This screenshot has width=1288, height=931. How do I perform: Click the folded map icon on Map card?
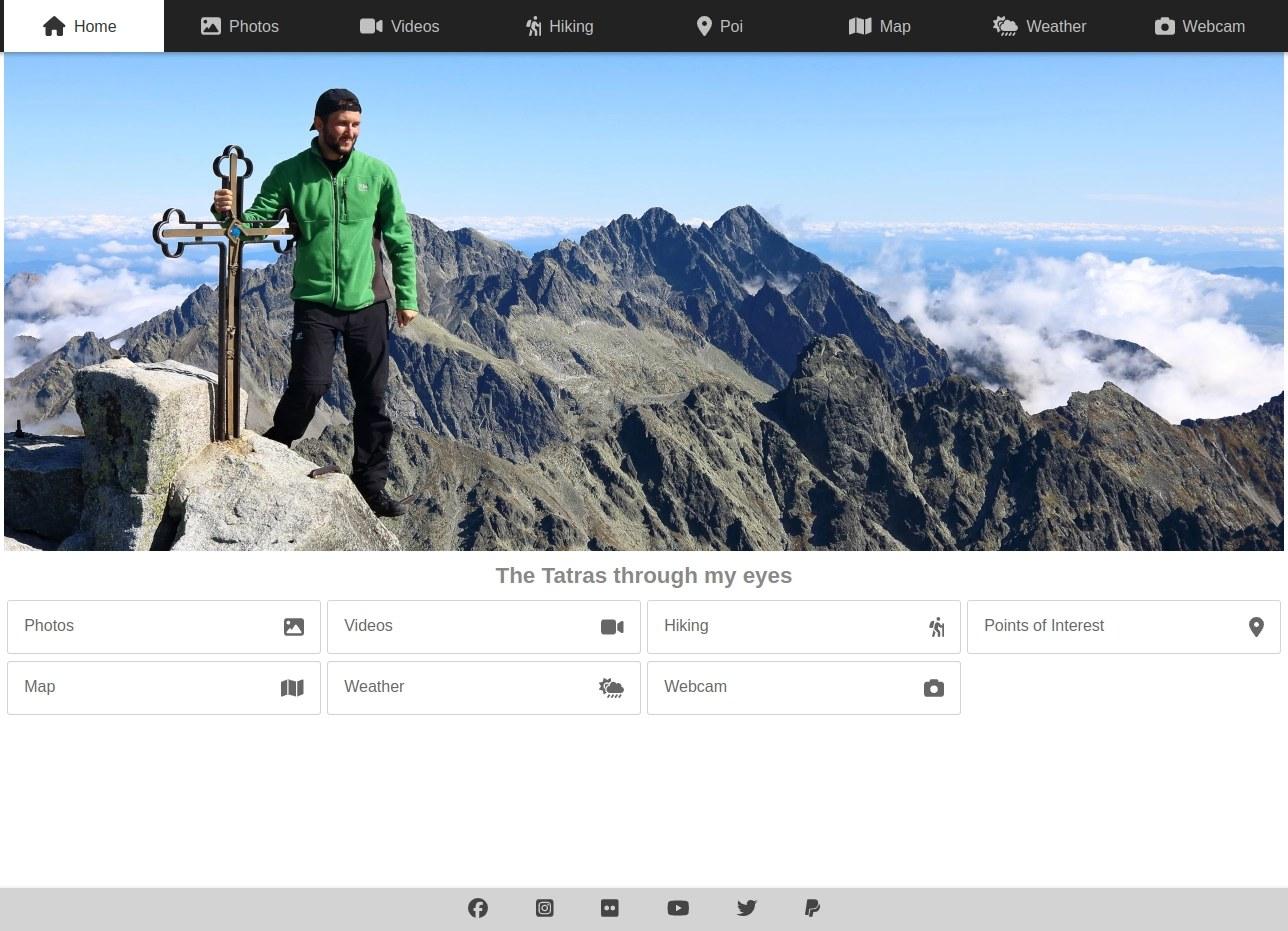coord(292,688)
